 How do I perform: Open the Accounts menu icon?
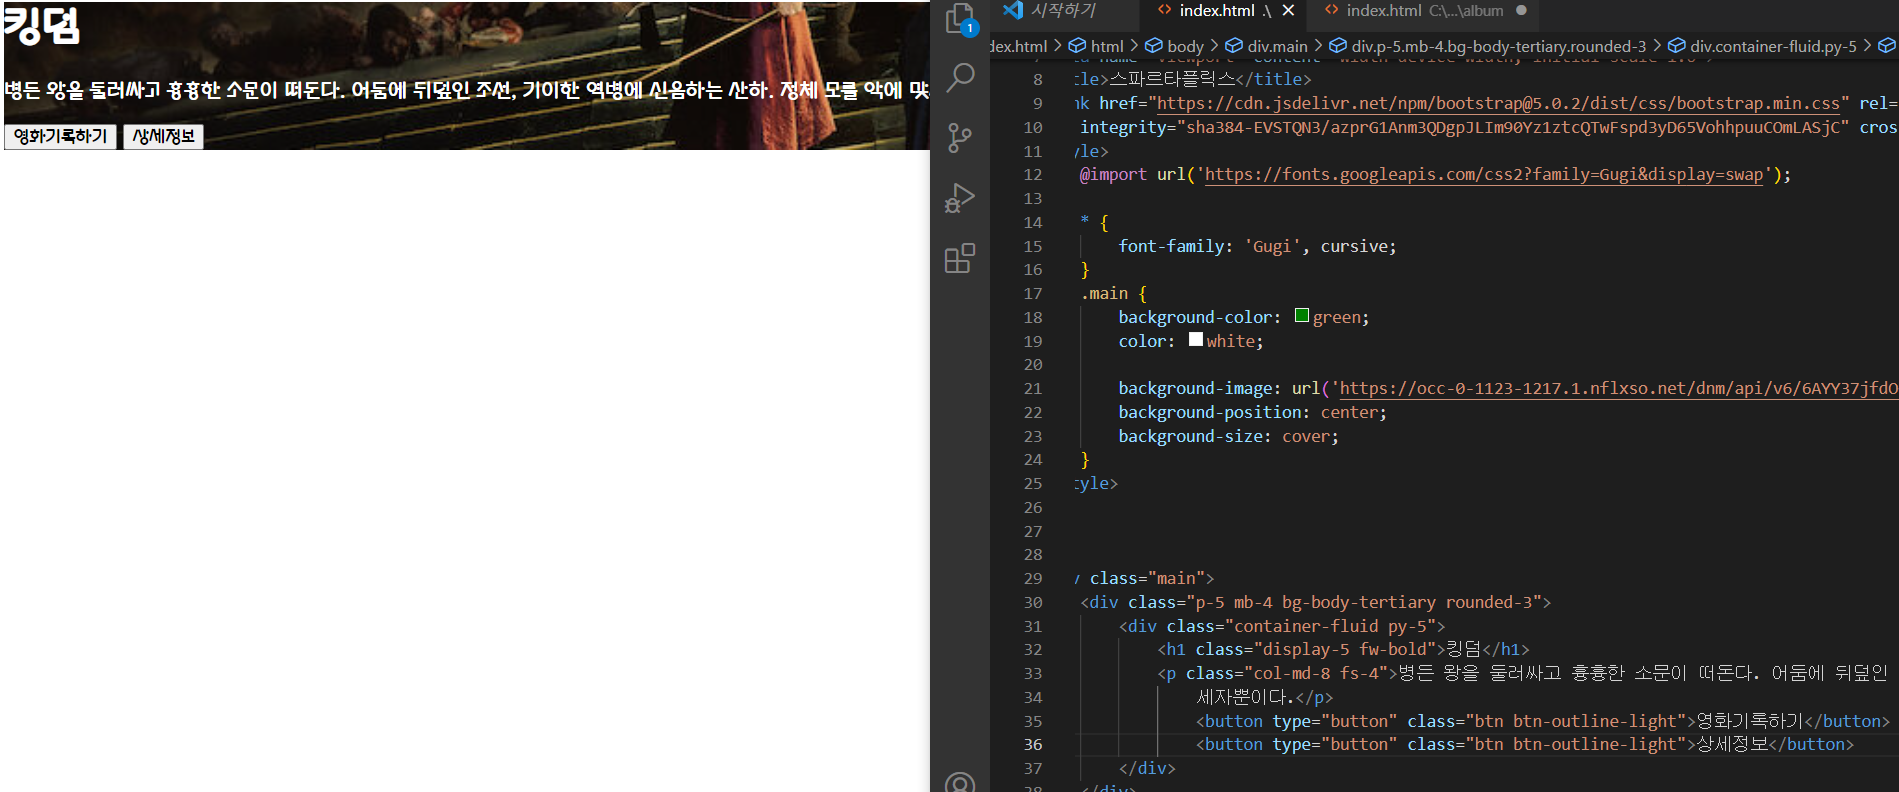pyautogui.click(x=960, y=783)
